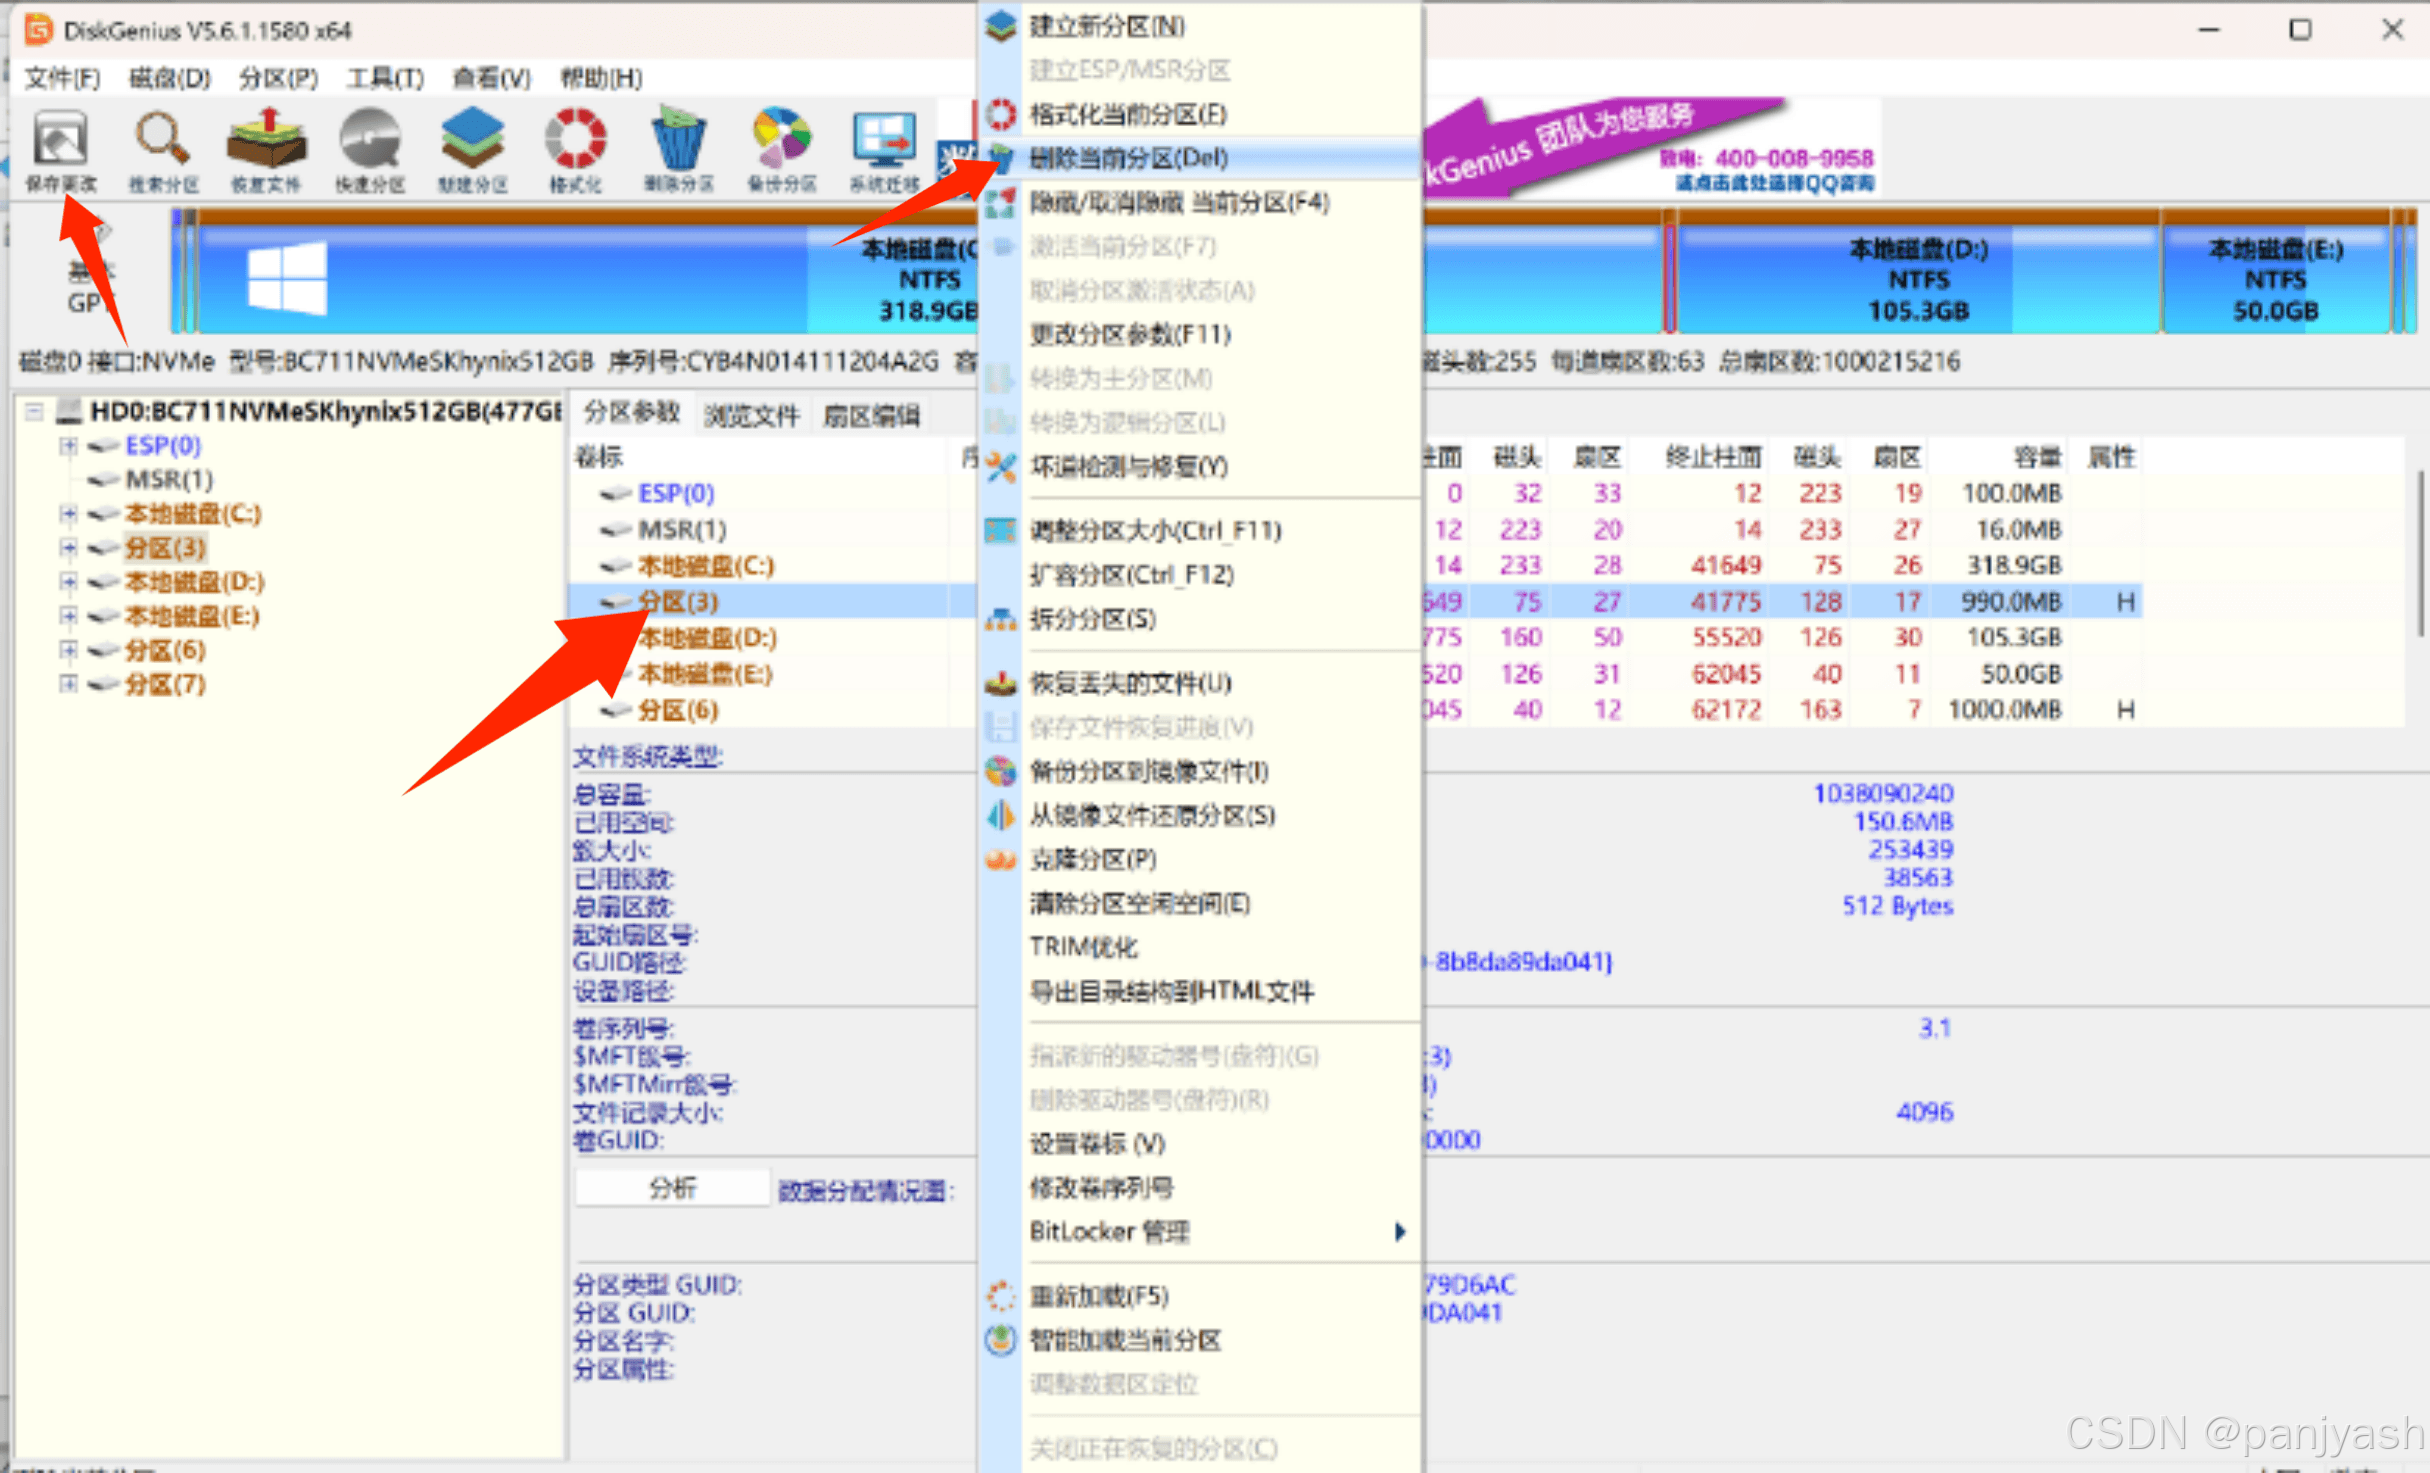Expand the ESP(0) tree node

click(x=68, y=445)
